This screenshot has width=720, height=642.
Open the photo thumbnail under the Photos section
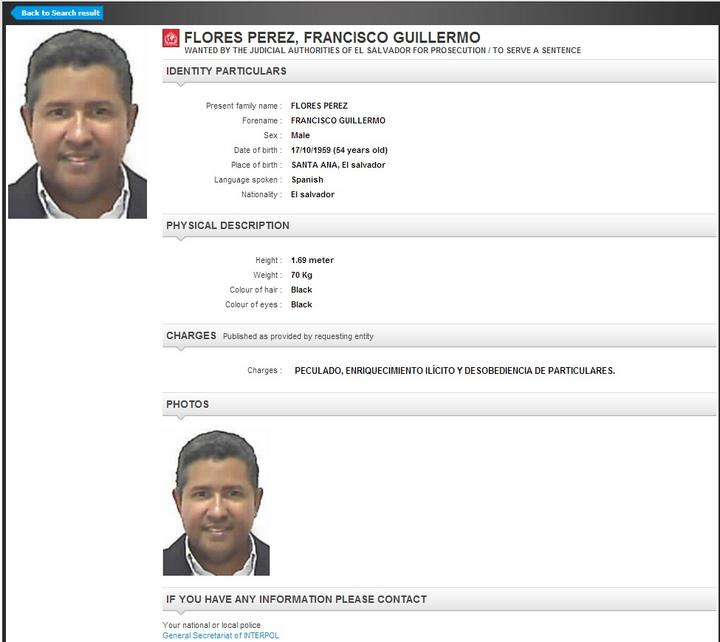tap(216, 503)
